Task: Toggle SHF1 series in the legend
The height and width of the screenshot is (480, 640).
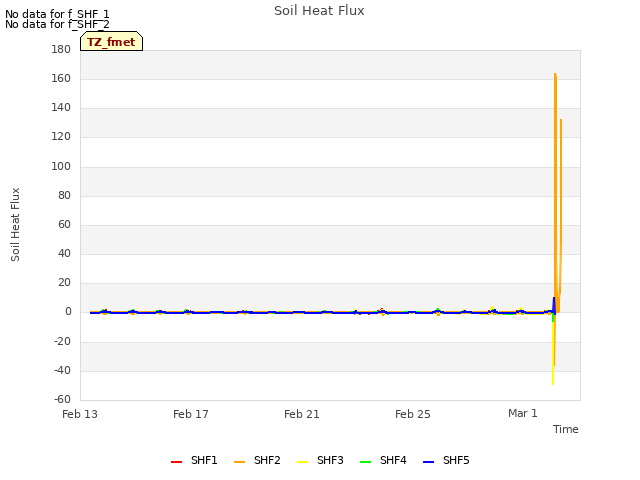Action: click(194, 461)
